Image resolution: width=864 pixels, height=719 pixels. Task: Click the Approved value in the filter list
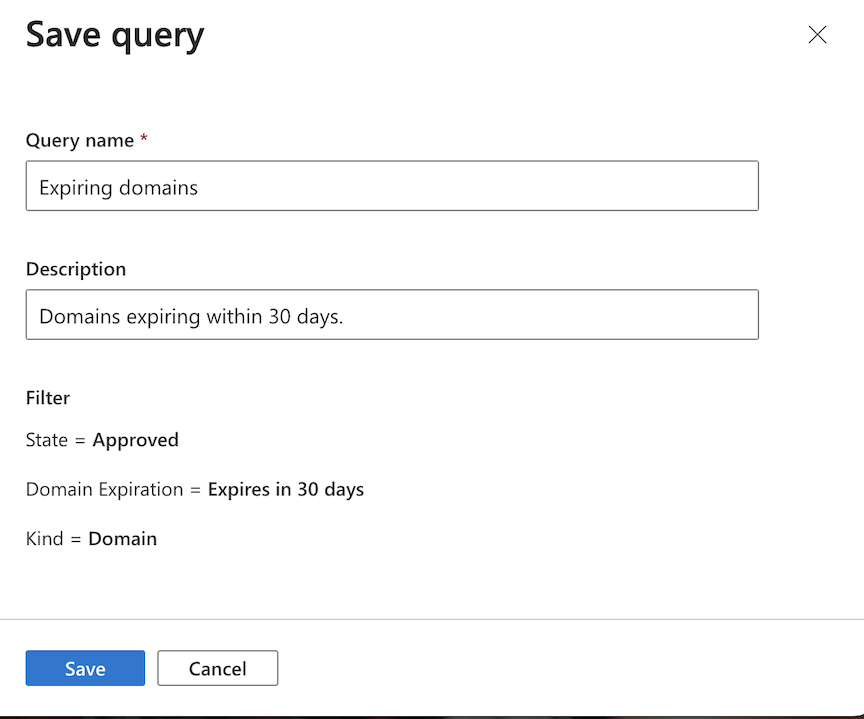(x=135, y=440)
